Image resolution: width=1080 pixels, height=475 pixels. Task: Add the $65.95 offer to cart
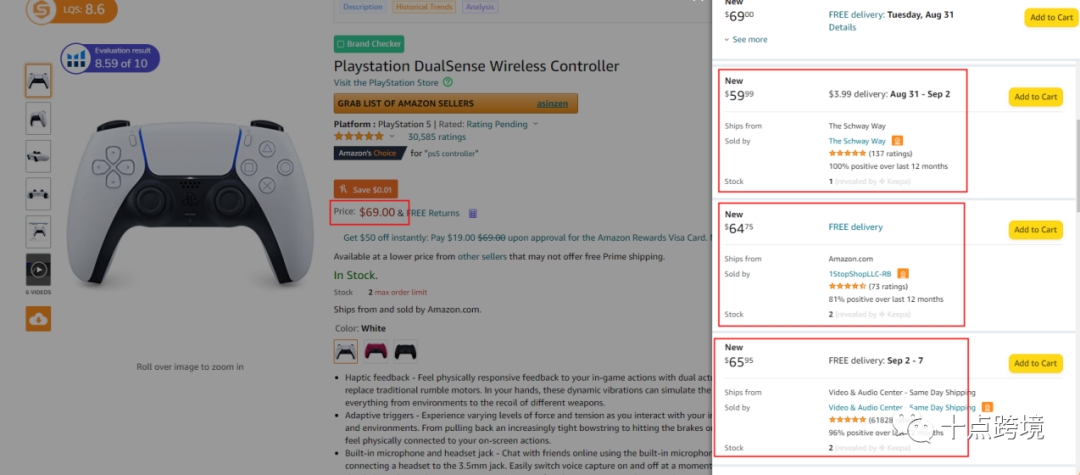(1035, 363)
